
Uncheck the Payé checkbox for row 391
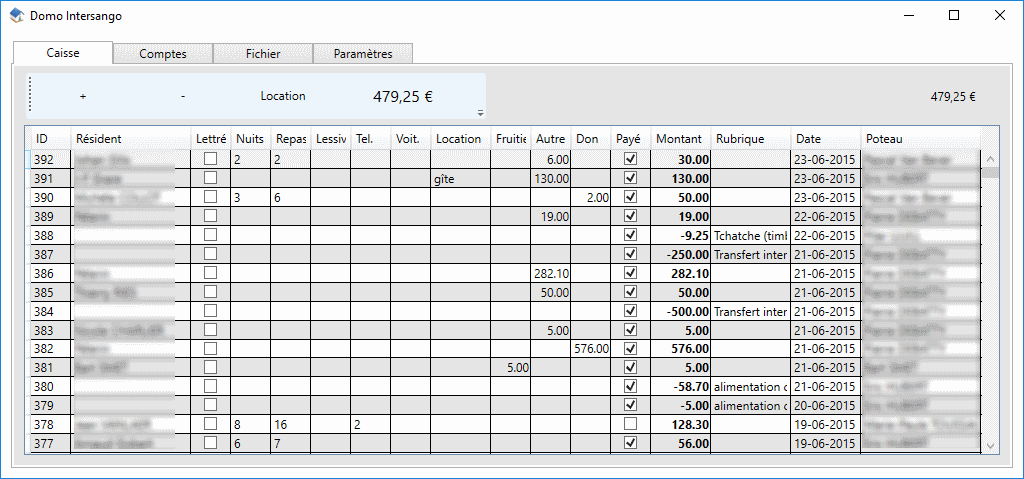click(x=630, y=178)
